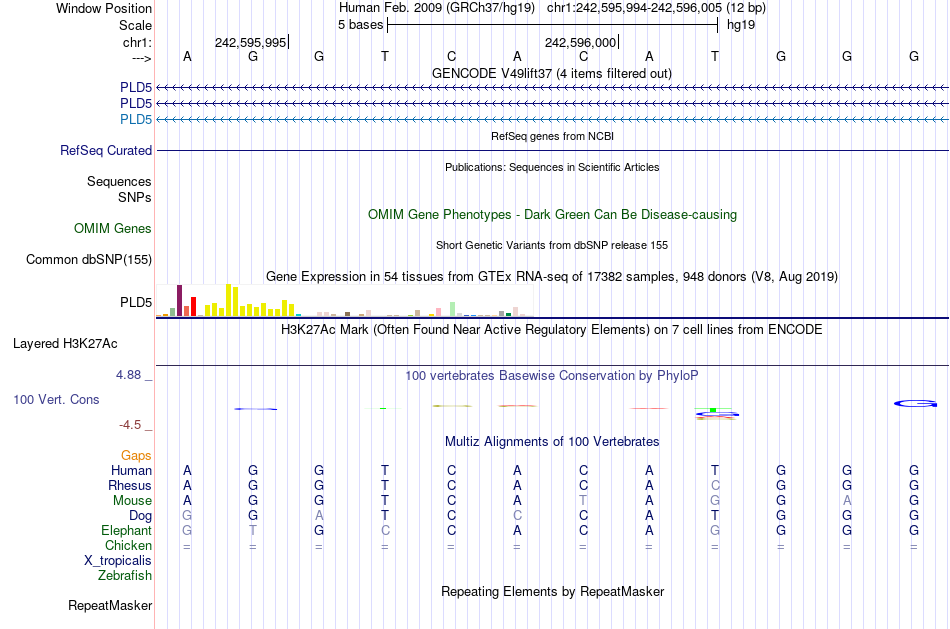Select the Mouse alignment row label
This screenshot has width=950, height=629.
point(132,501)
